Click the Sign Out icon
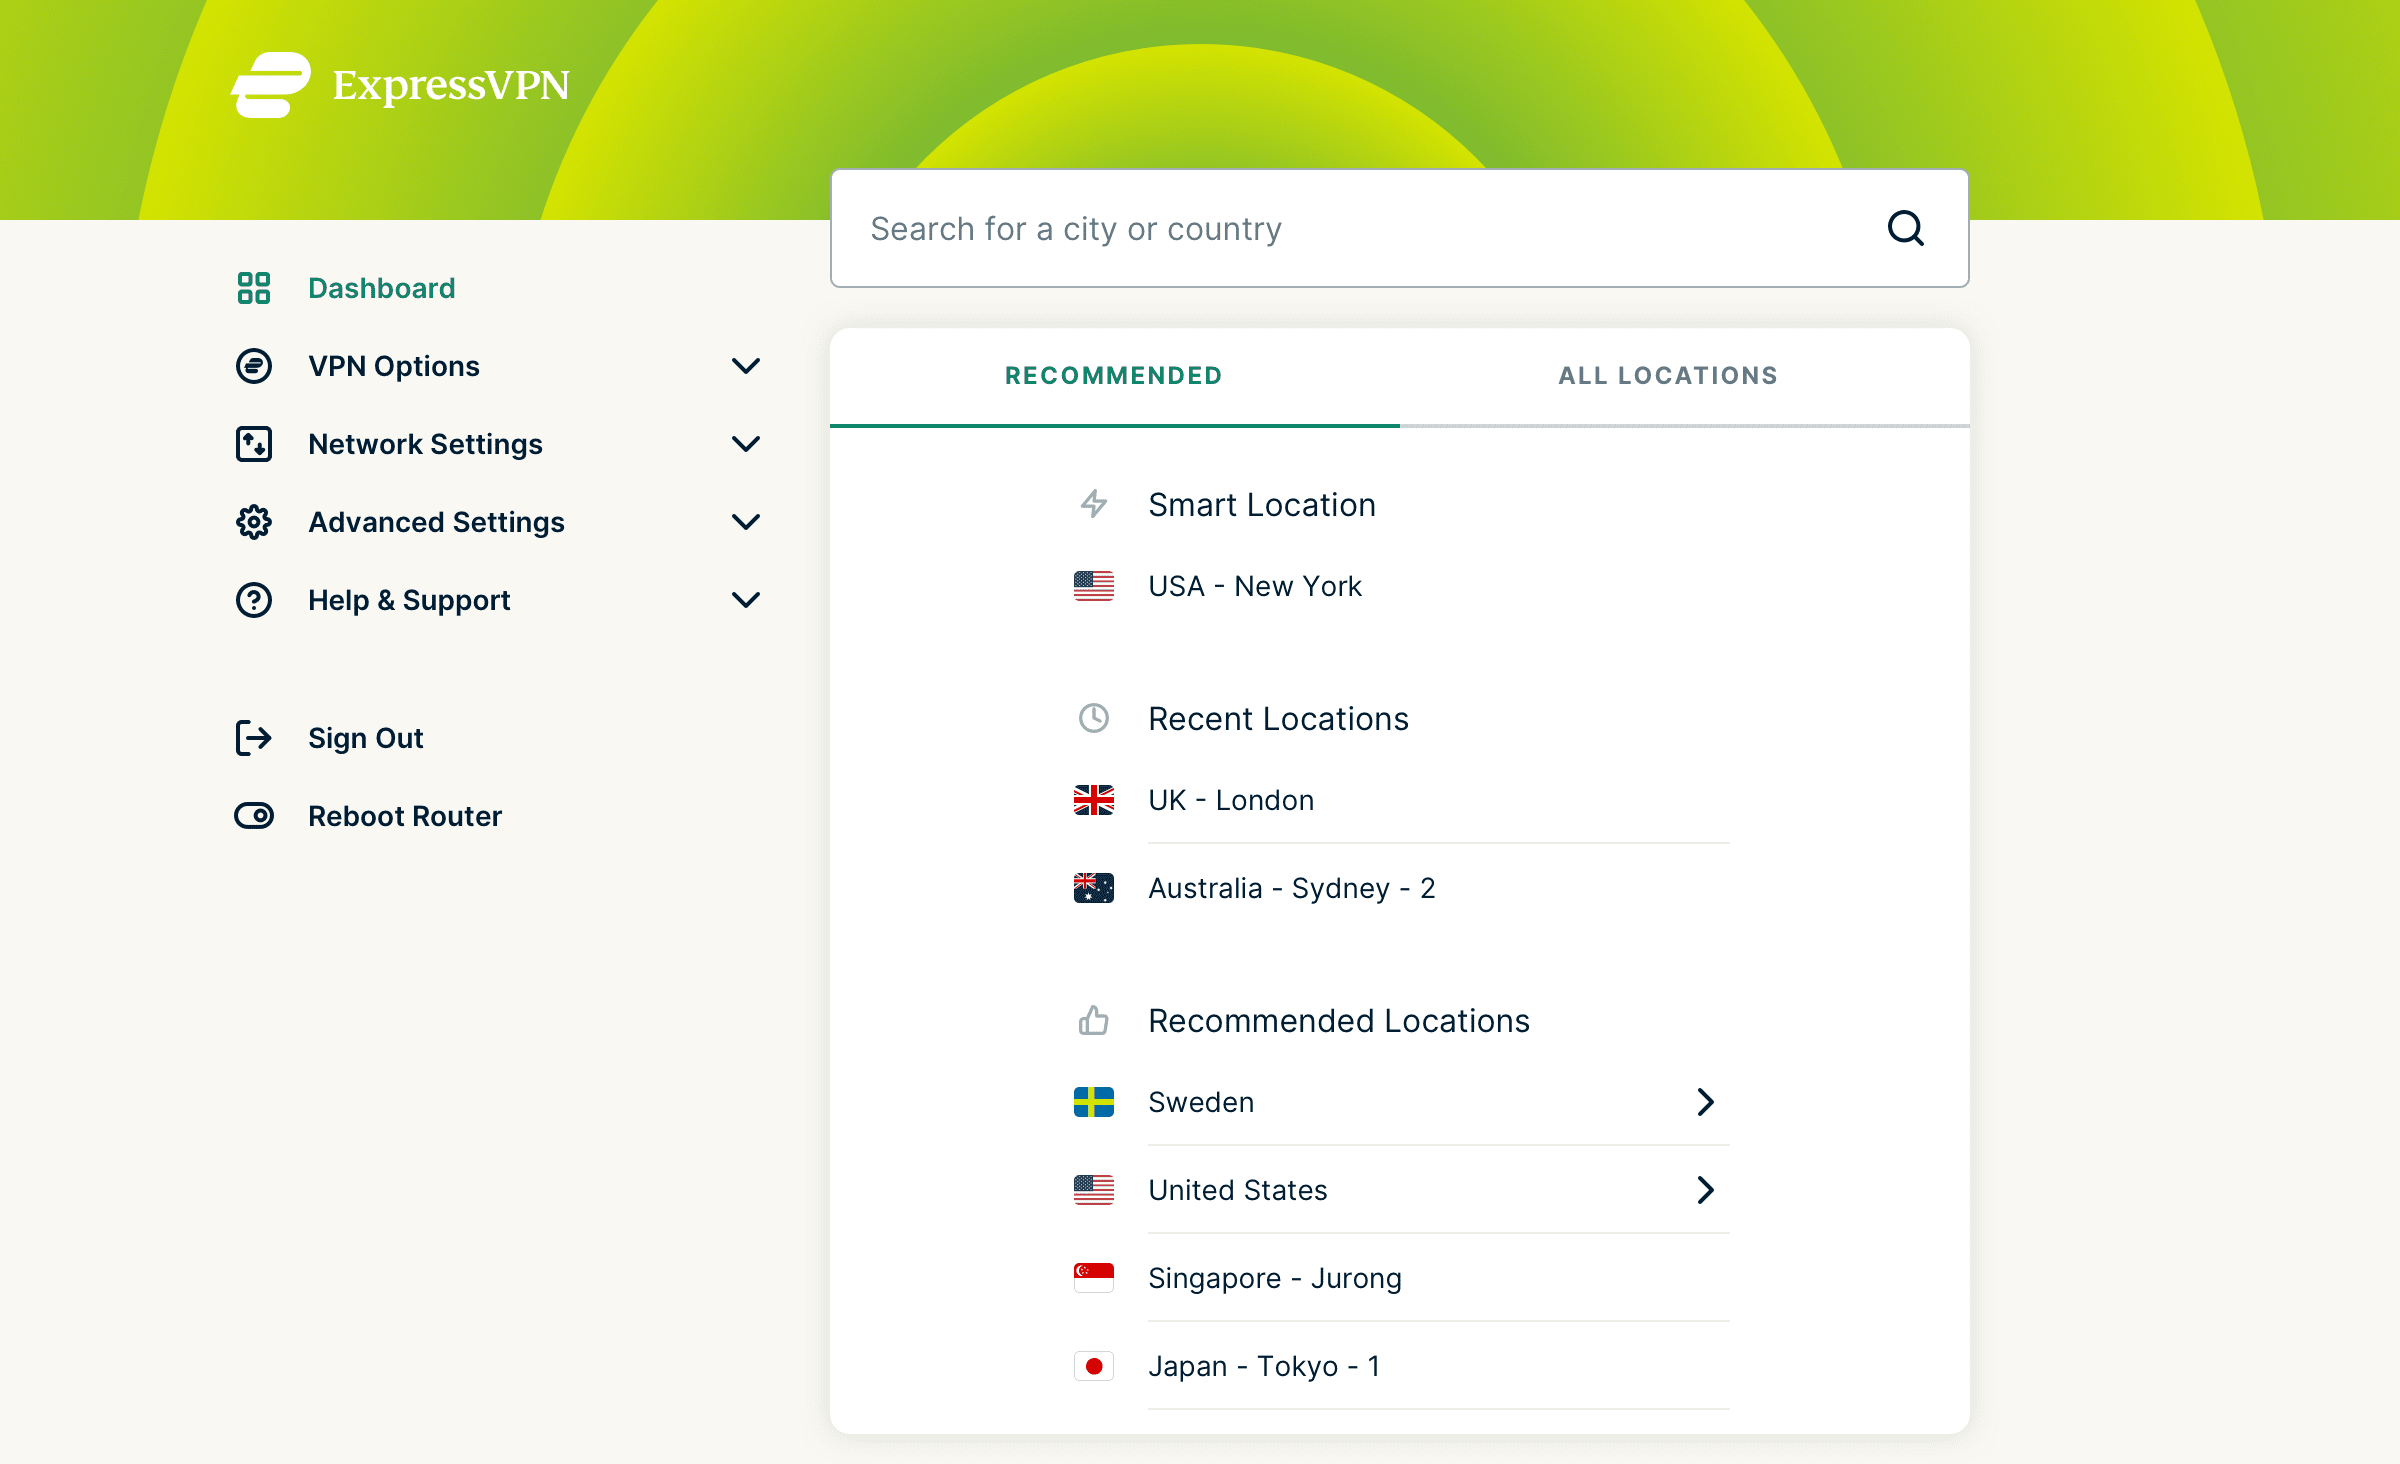The height and width of the screenshot is (1464, 2400). [x=254, y=738]
